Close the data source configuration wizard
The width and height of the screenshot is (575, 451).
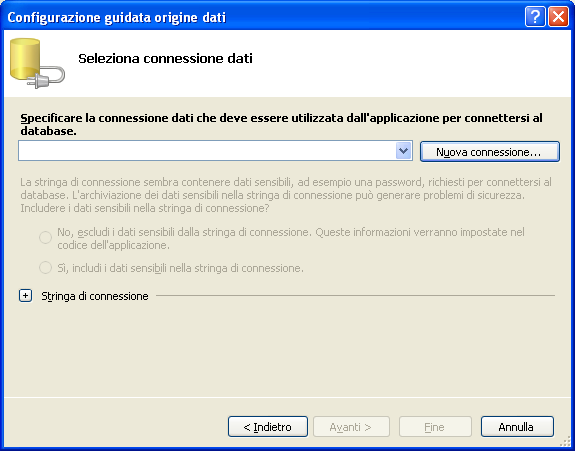(558, 17)
